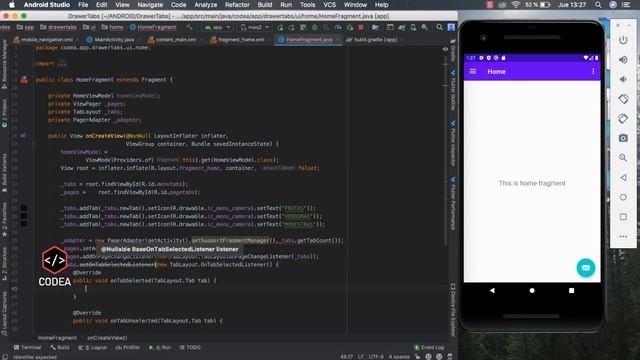Click the HomeFragment class gutter icon
Image resolution: width=640 pixels, height=360 pixels.
(24, 80)
